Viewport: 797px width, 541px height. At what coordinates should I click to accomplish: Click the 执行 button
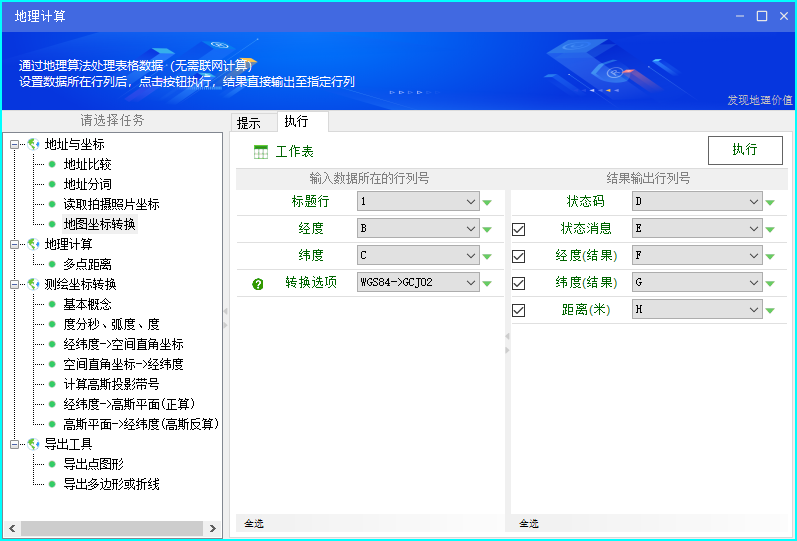click(x=745, y=150)
